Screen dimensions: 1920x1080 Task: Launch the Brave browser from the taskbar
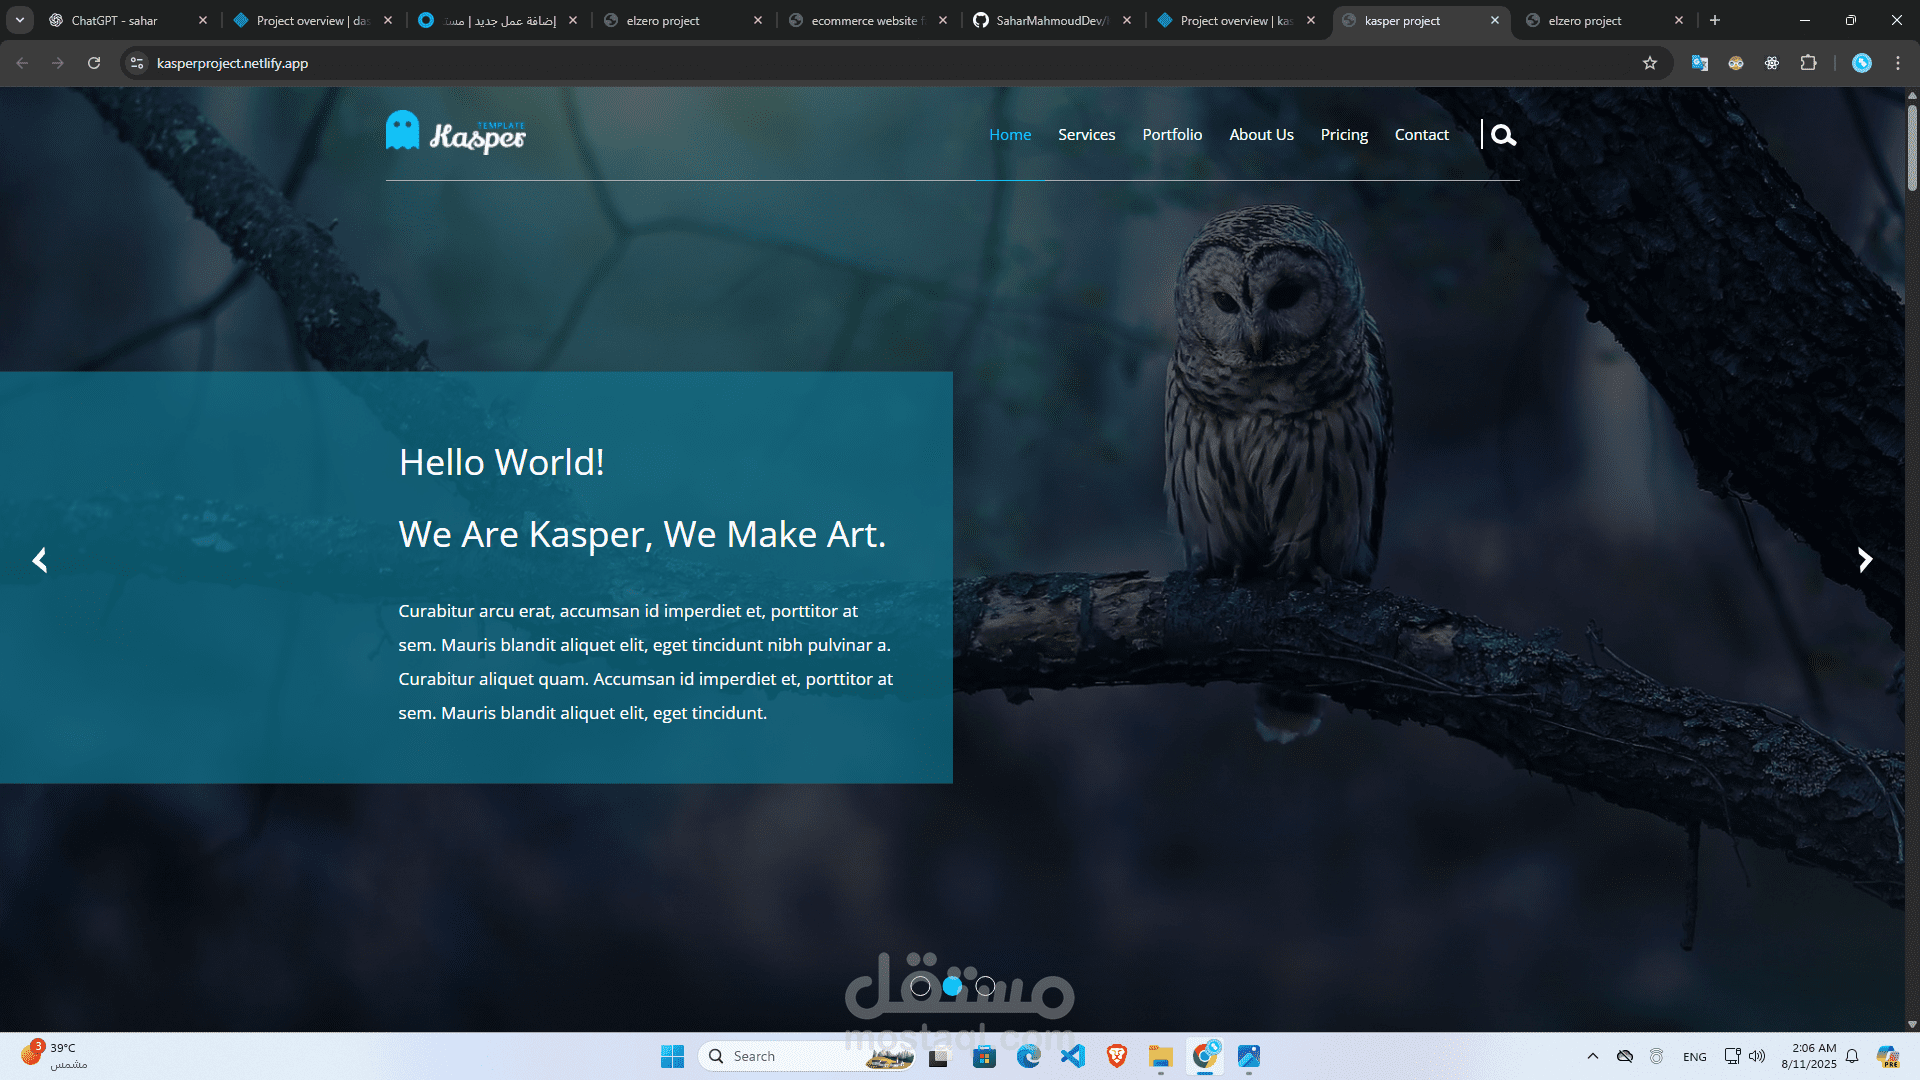[x=1116, y=1056]
